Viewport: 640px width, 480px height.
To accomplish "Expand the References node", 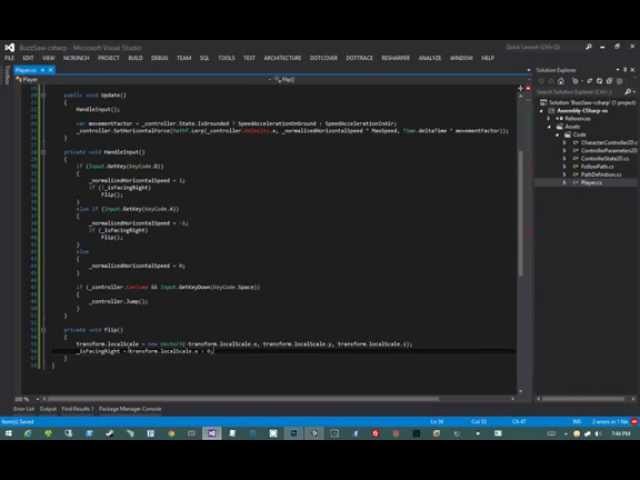I will click(x=549, y=118).
